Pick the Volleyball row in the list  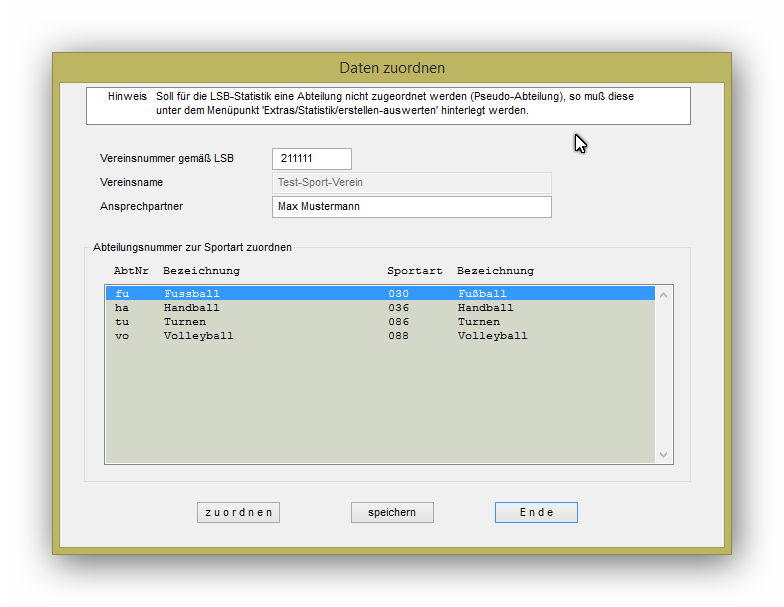(380, 336)
